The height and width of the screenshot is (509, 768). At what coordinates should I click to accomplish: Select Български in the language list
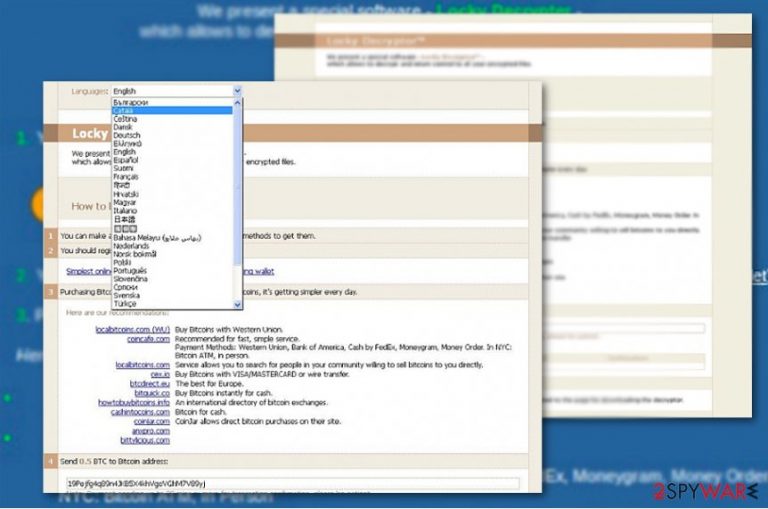click(130, 102)
